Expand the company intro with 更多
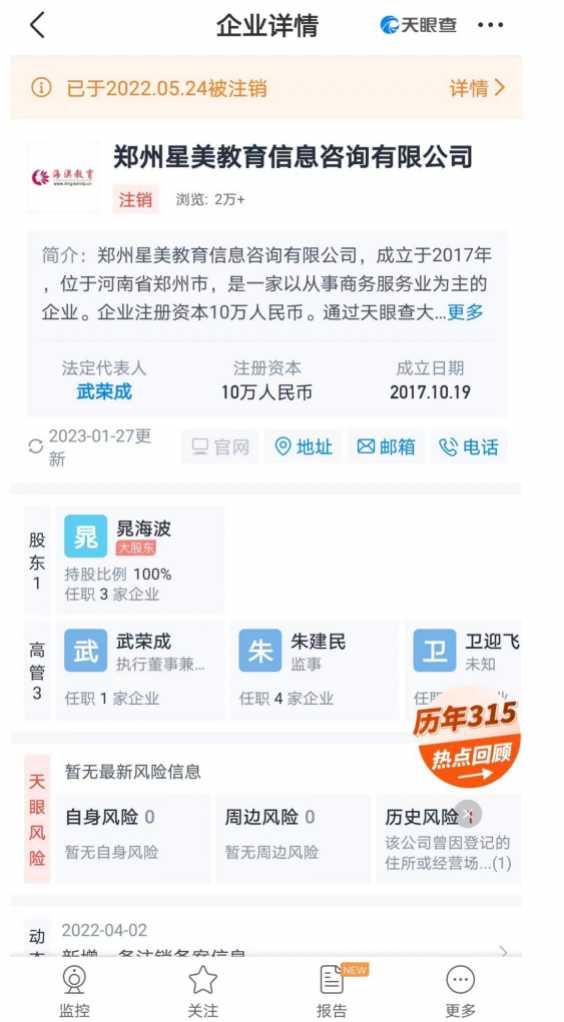 [465, 312]
